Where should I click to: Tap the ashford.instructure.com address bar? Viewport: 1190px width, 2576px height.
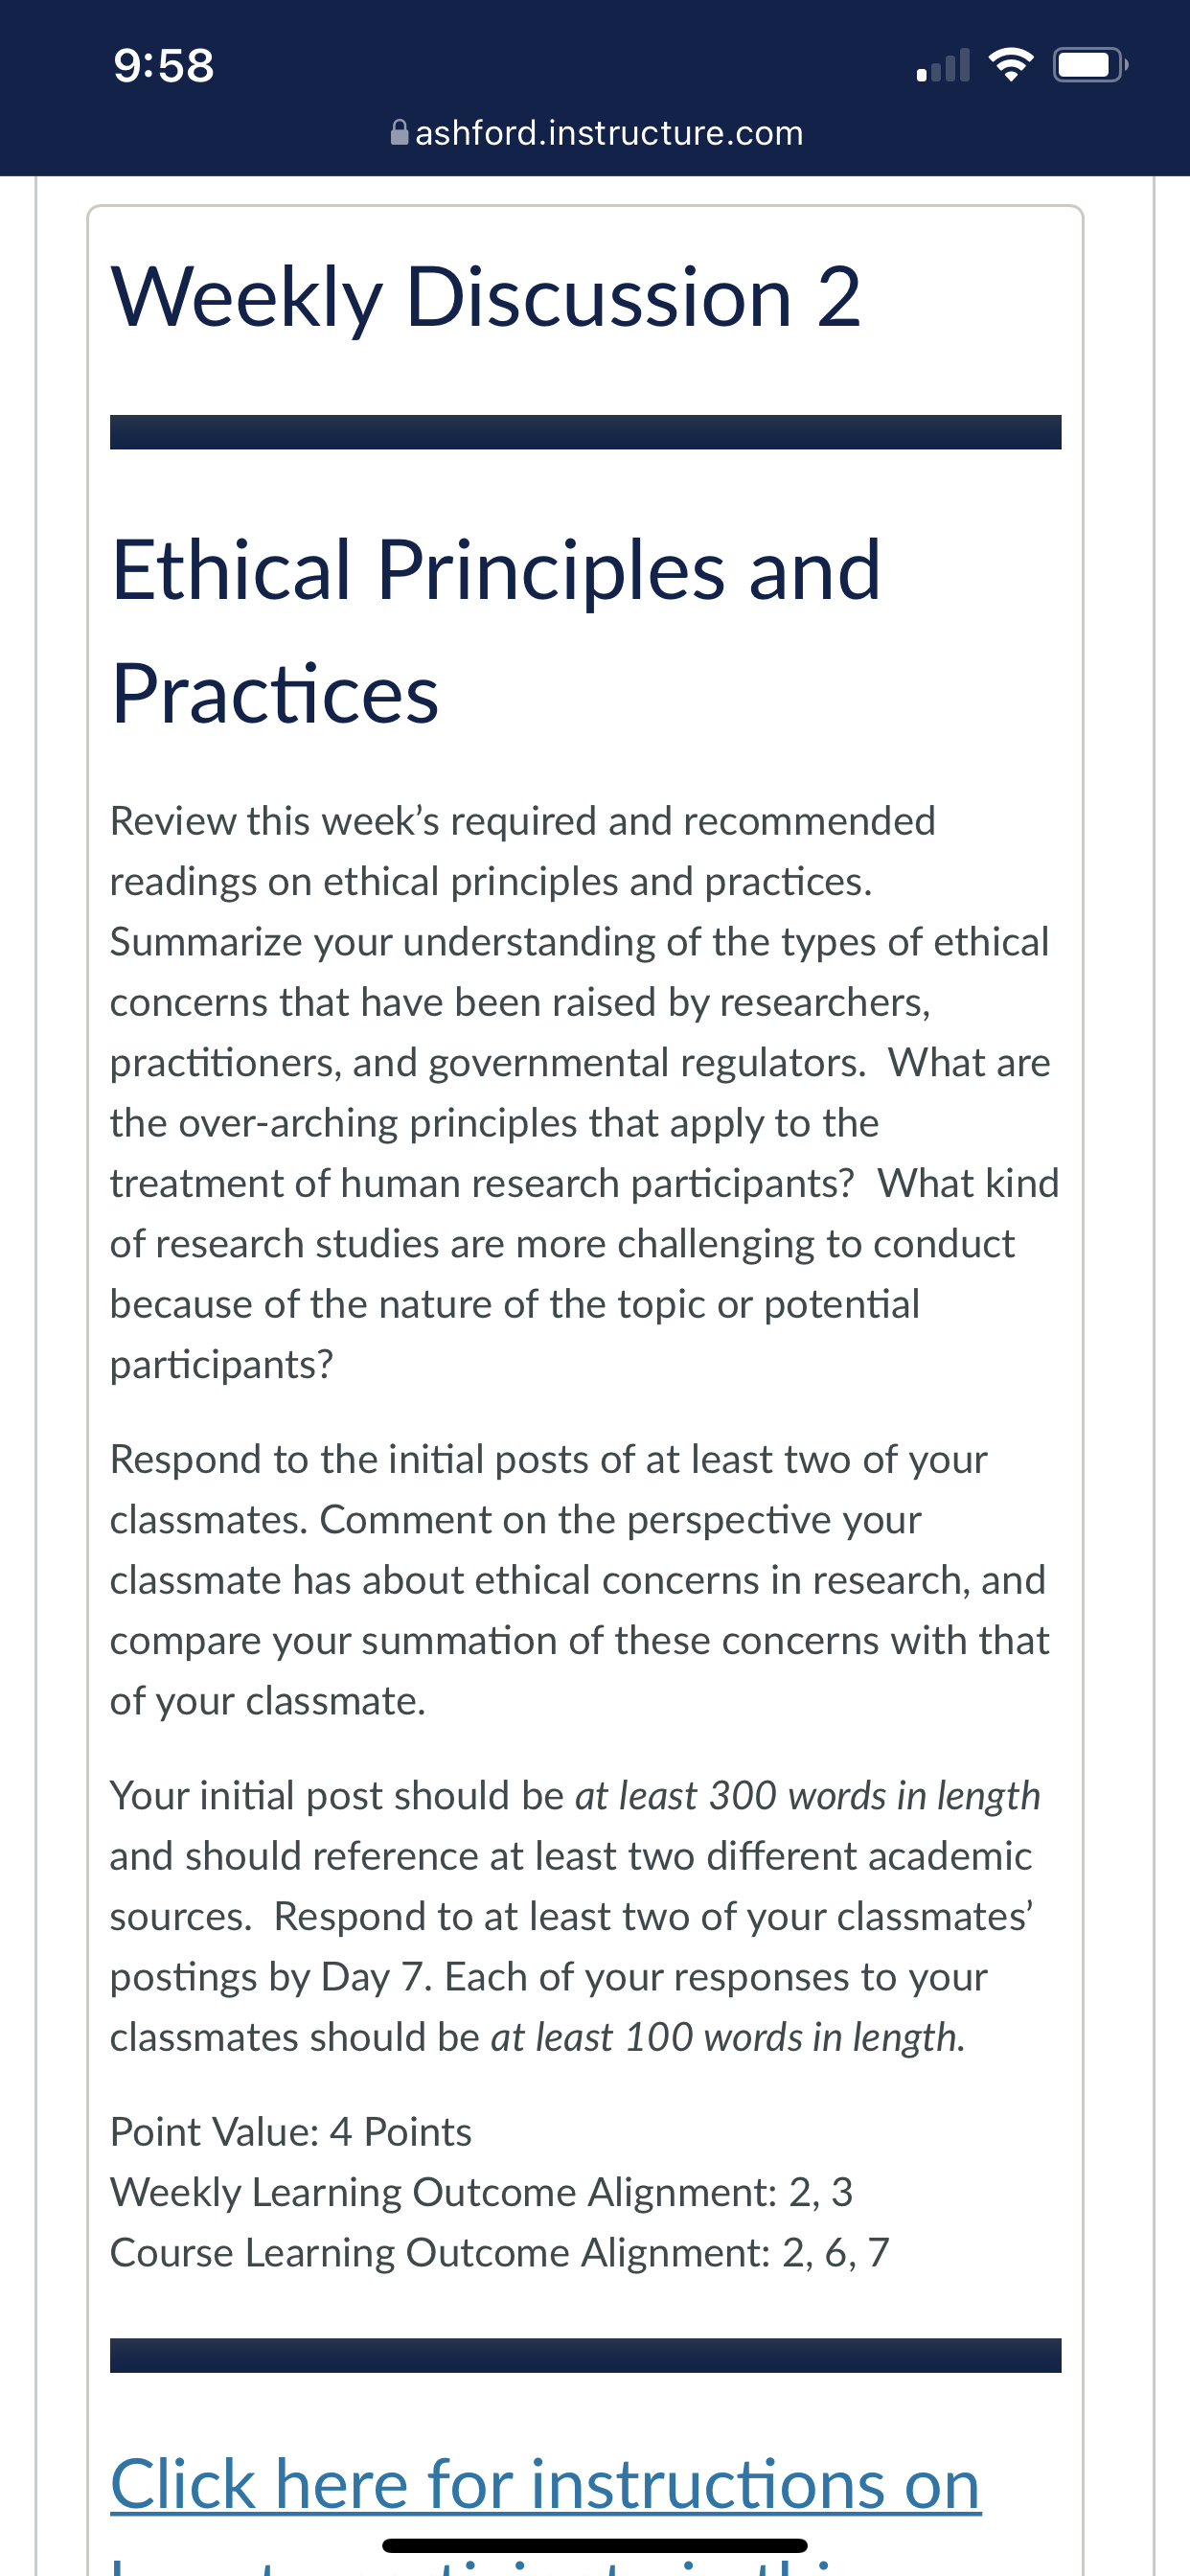[597, 132]
